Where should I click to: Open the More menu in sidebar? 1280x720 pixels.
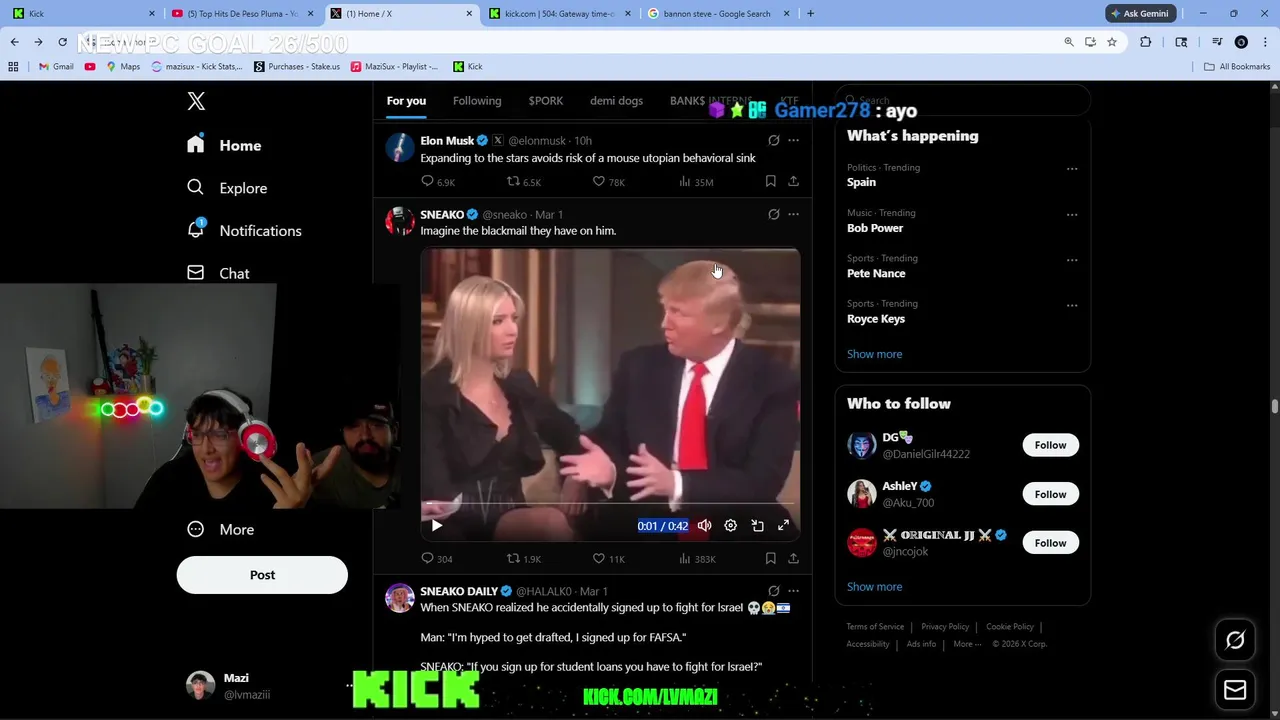(x=221, y=529)
